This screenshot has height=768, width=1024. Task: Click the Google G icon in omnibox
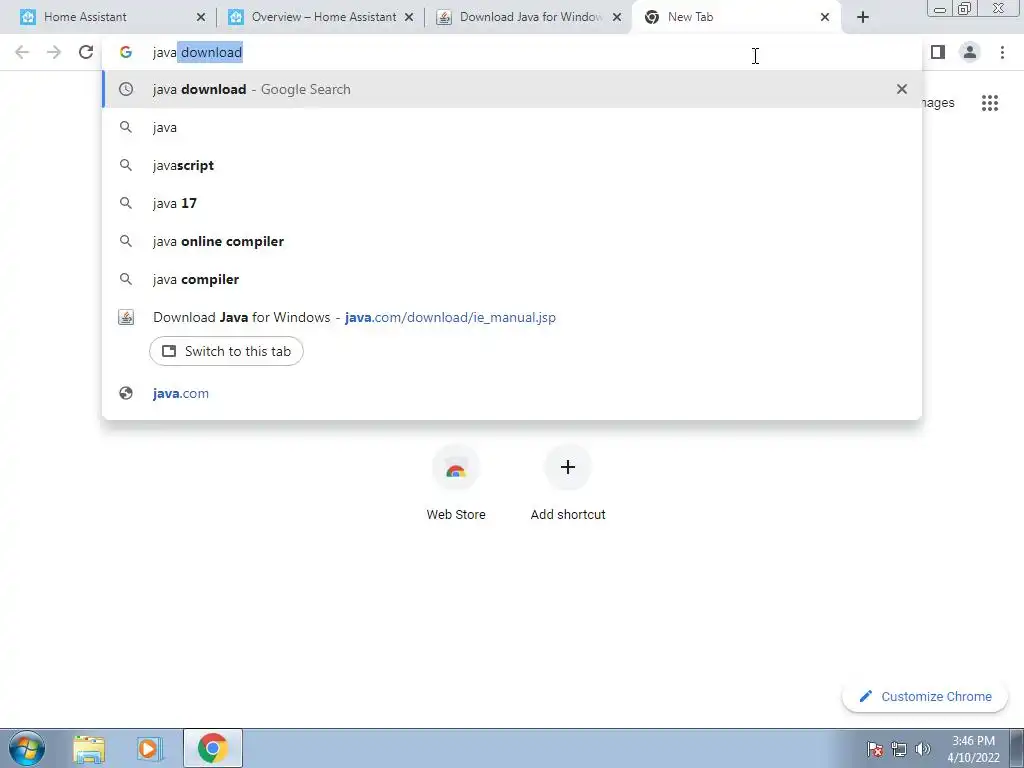click(x=126, y=52)
